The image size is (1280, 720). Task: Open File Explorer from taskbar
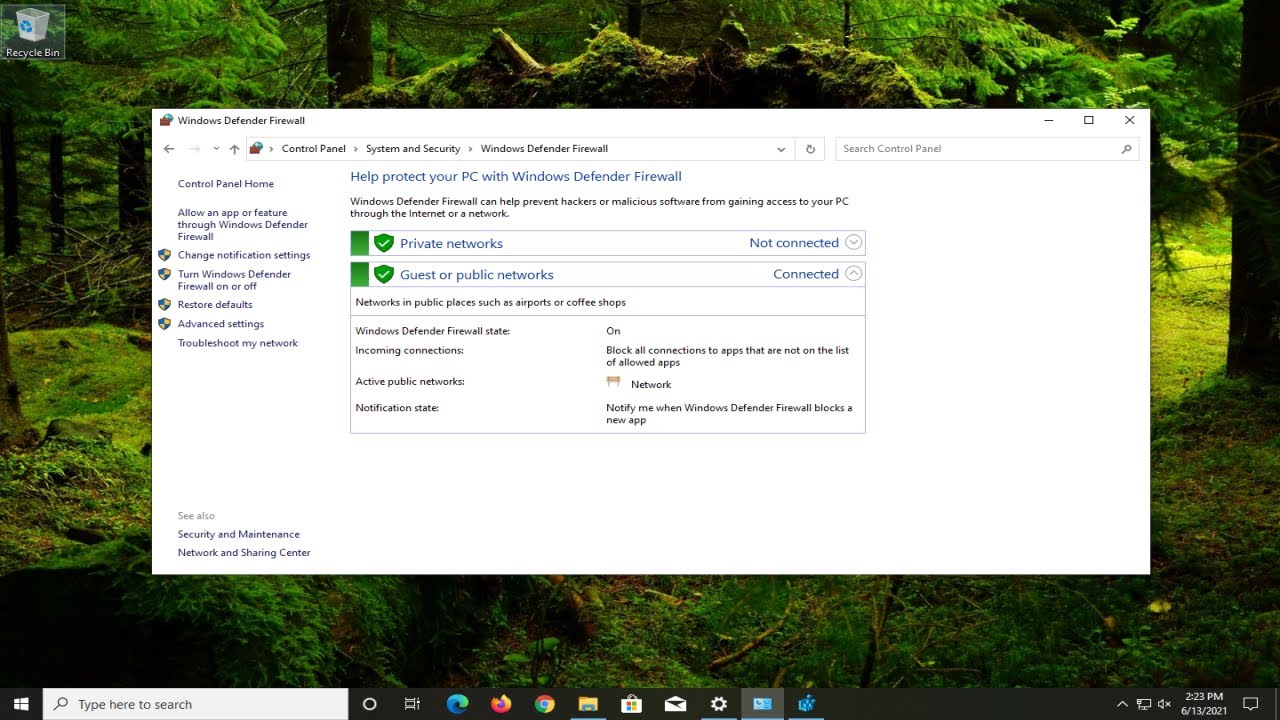(588, 704)
